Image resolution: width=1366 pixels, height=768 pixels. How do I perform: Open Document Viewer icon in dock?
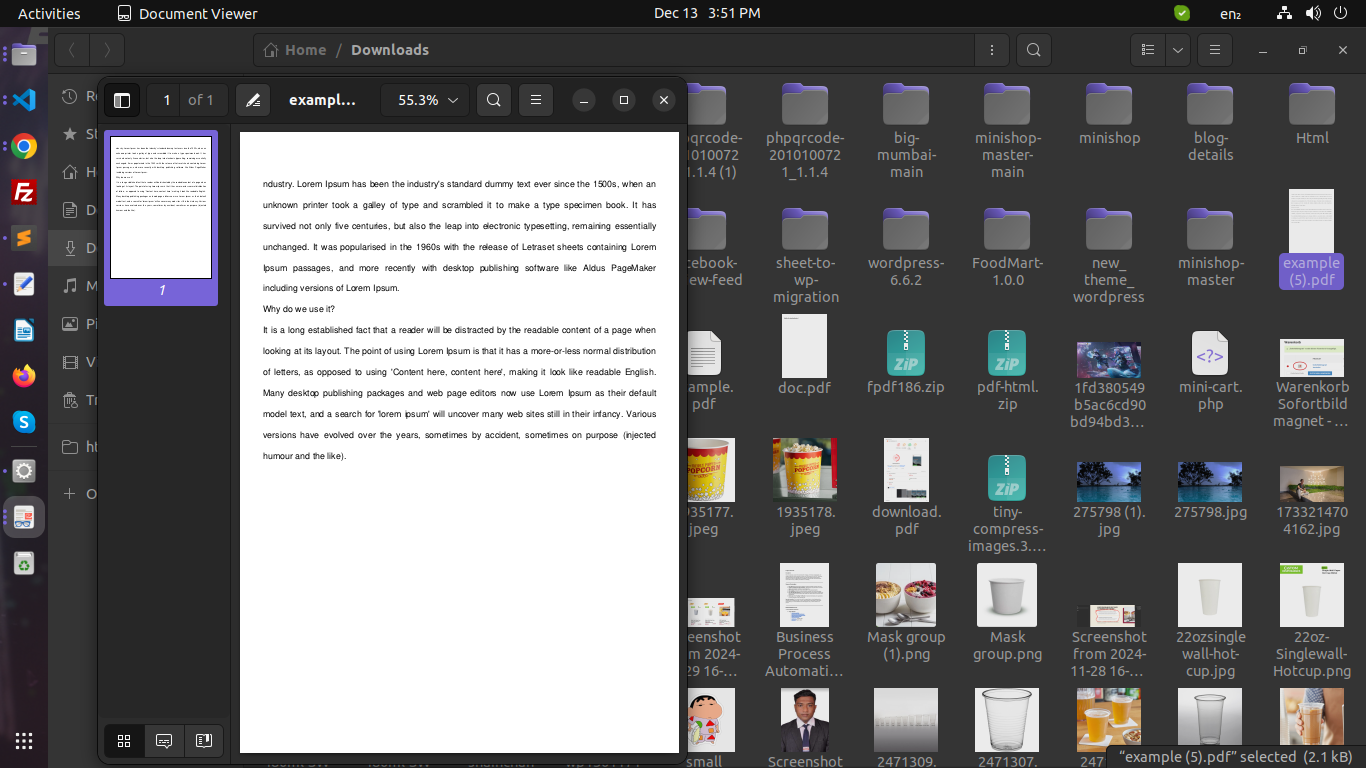(24, 517)
